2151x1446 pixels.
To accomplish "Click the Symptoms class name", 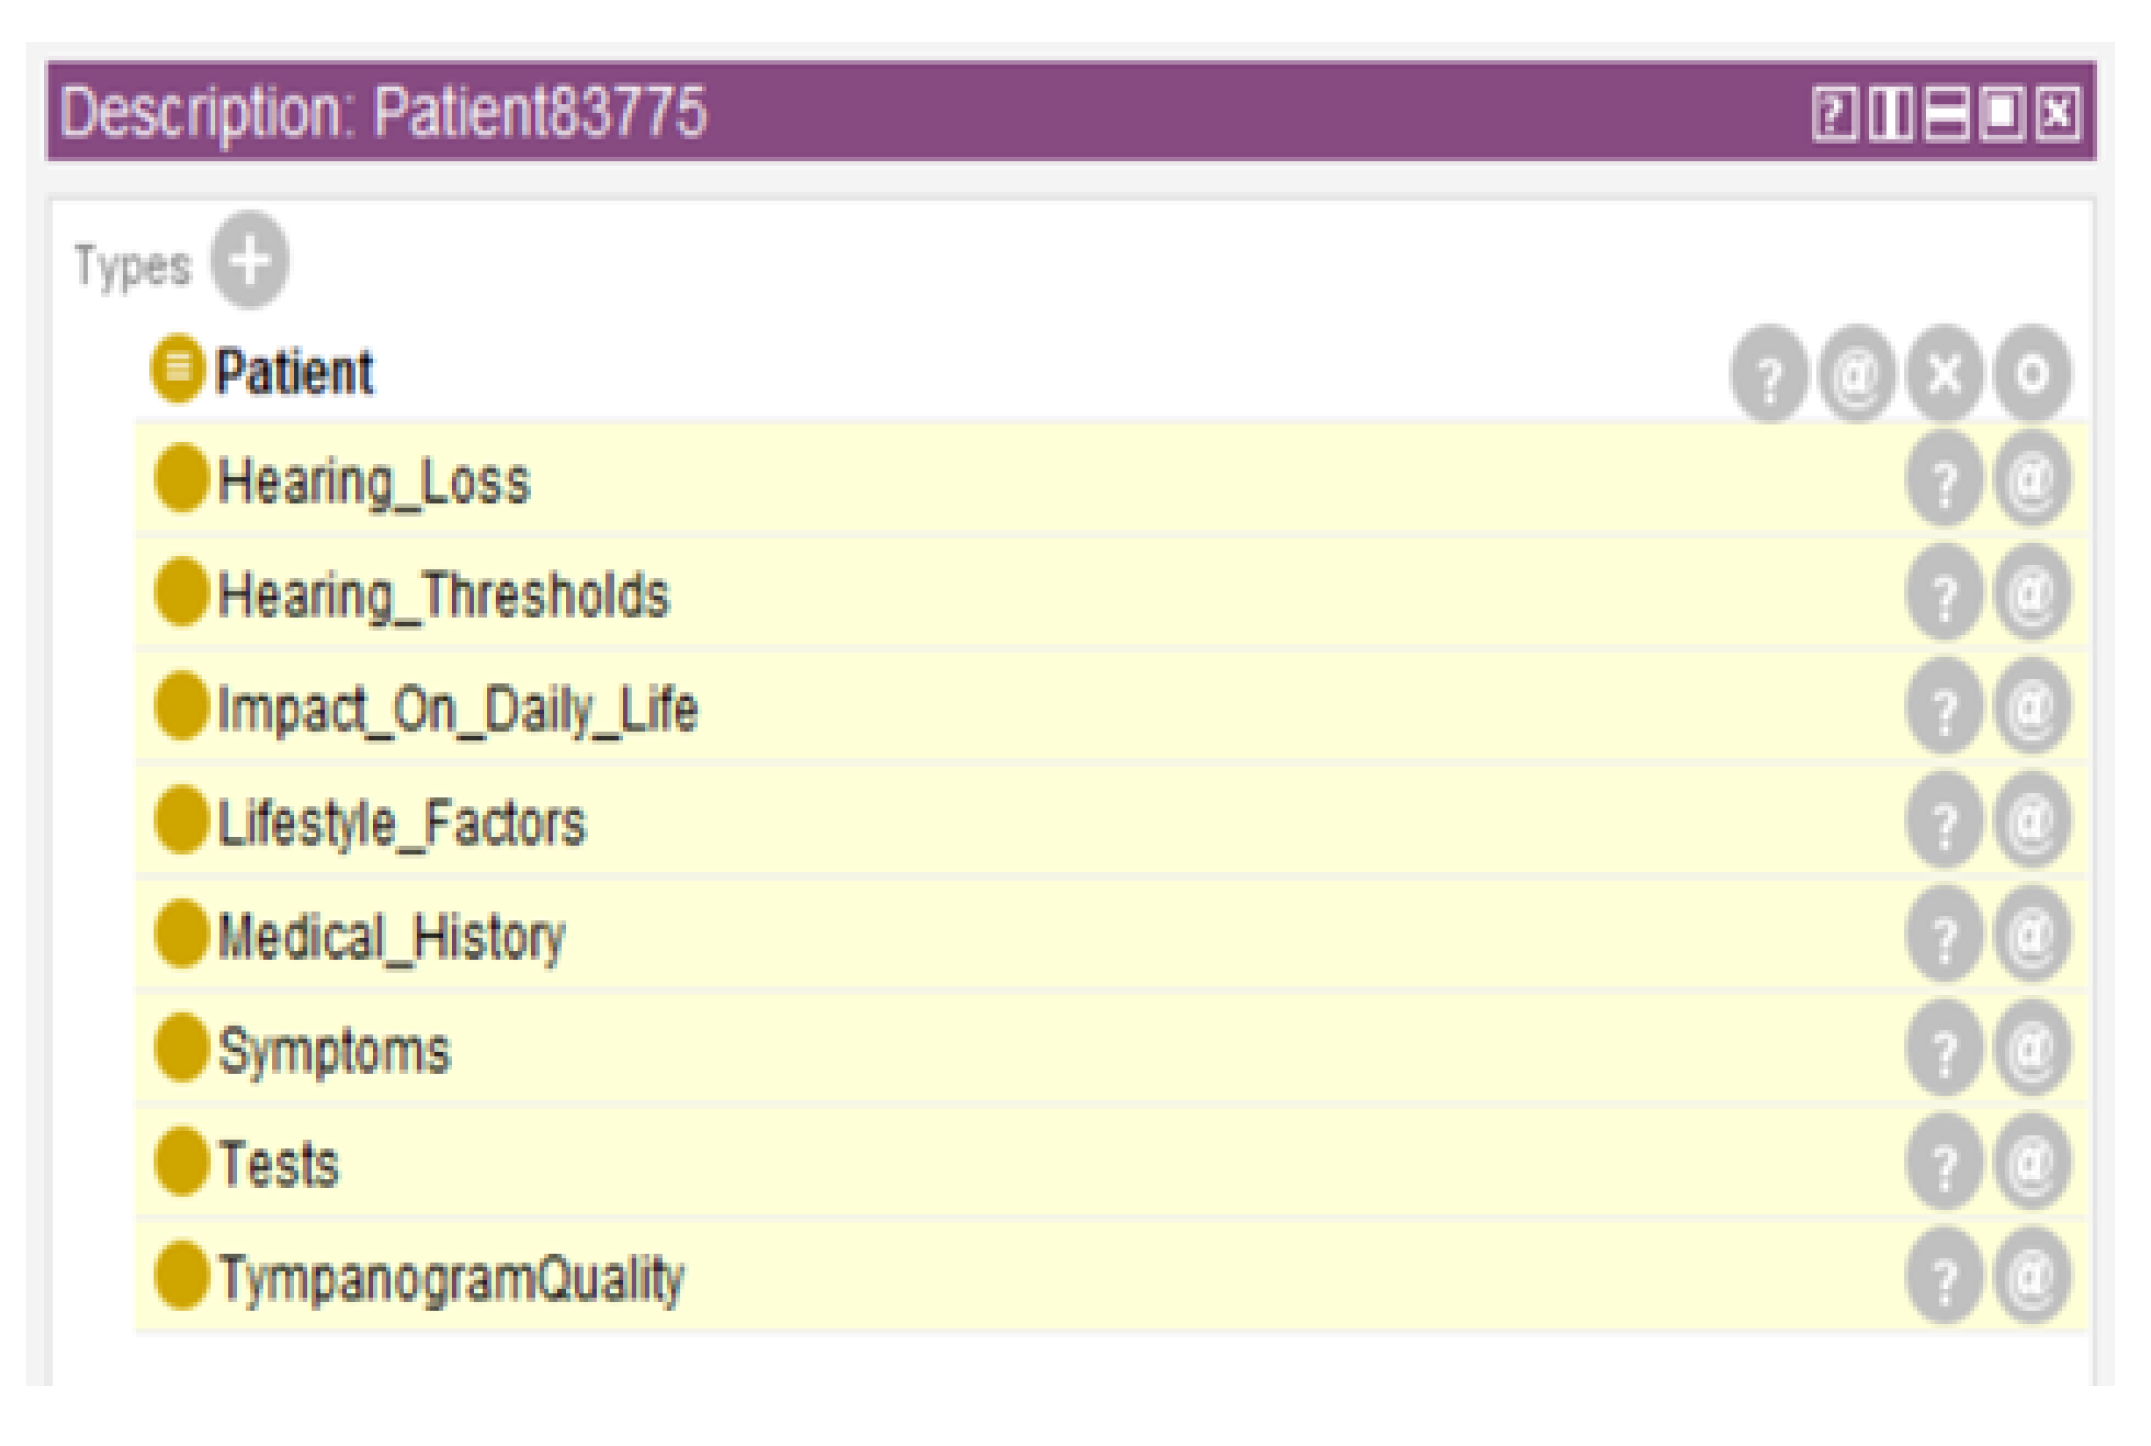I will [334, 1051].
